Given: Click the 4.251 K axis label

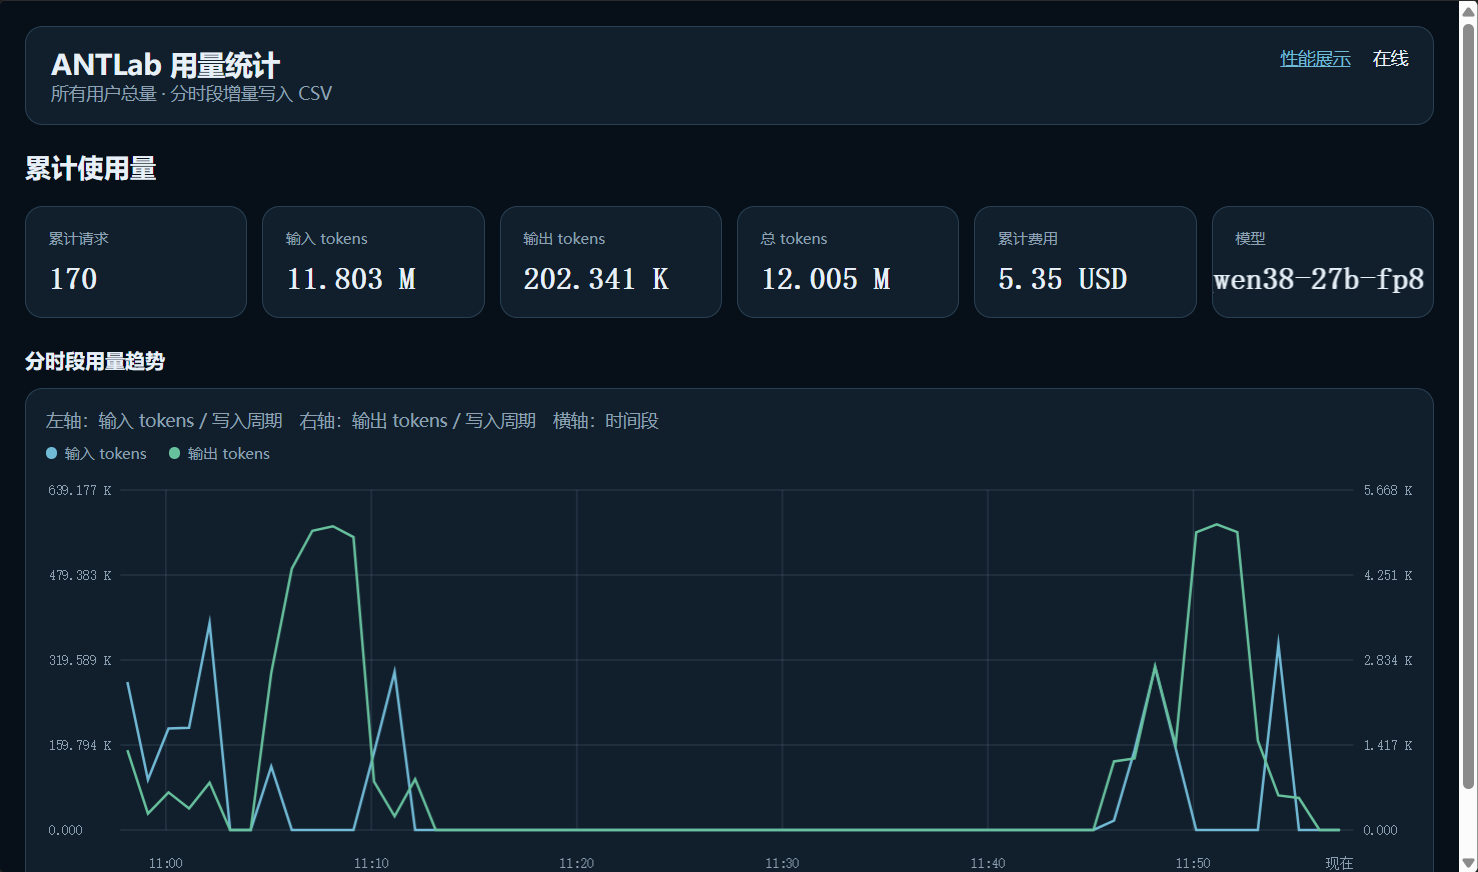Looking at the screenshot, I should pyautogui.click(x=1388, y=576).
